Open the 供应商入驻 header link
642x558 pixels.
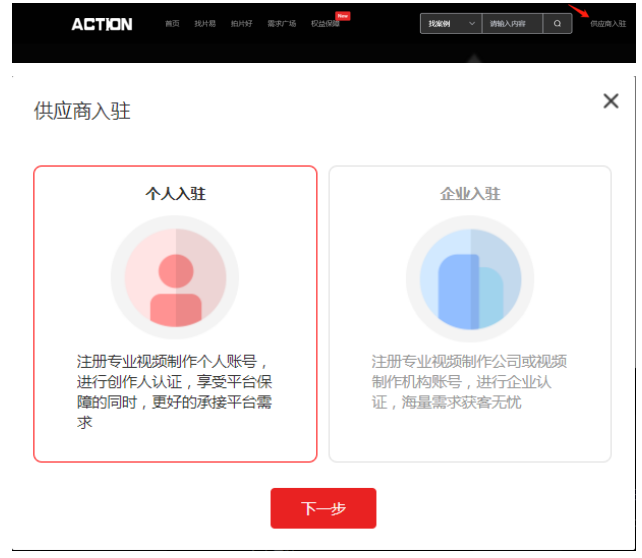click(608, 24)
